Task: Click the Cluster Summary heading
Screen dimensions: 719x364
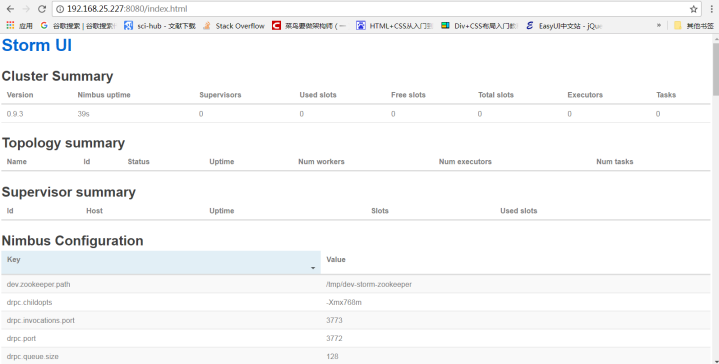Action: [57, 76]
